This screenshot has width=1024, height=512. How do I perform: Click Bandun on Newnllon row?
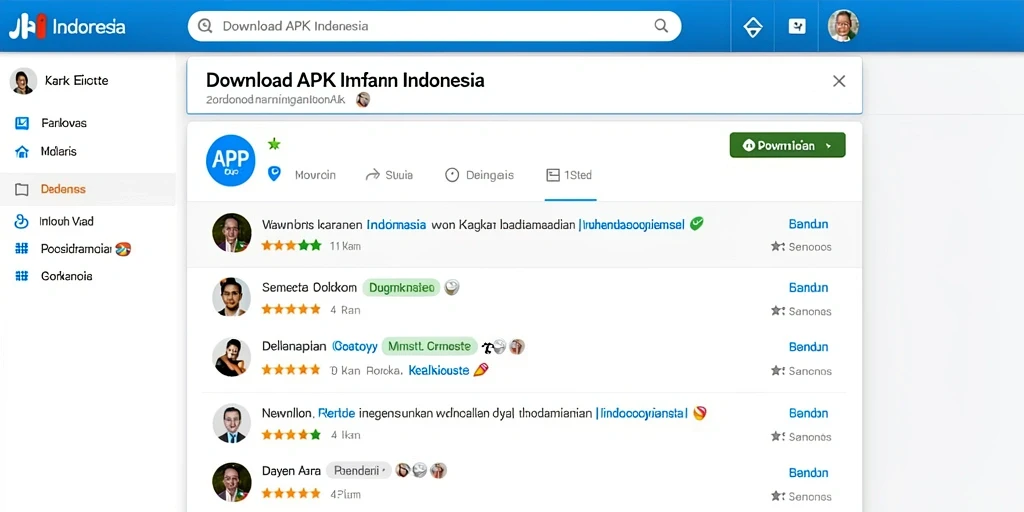click(x=808, y=413)
